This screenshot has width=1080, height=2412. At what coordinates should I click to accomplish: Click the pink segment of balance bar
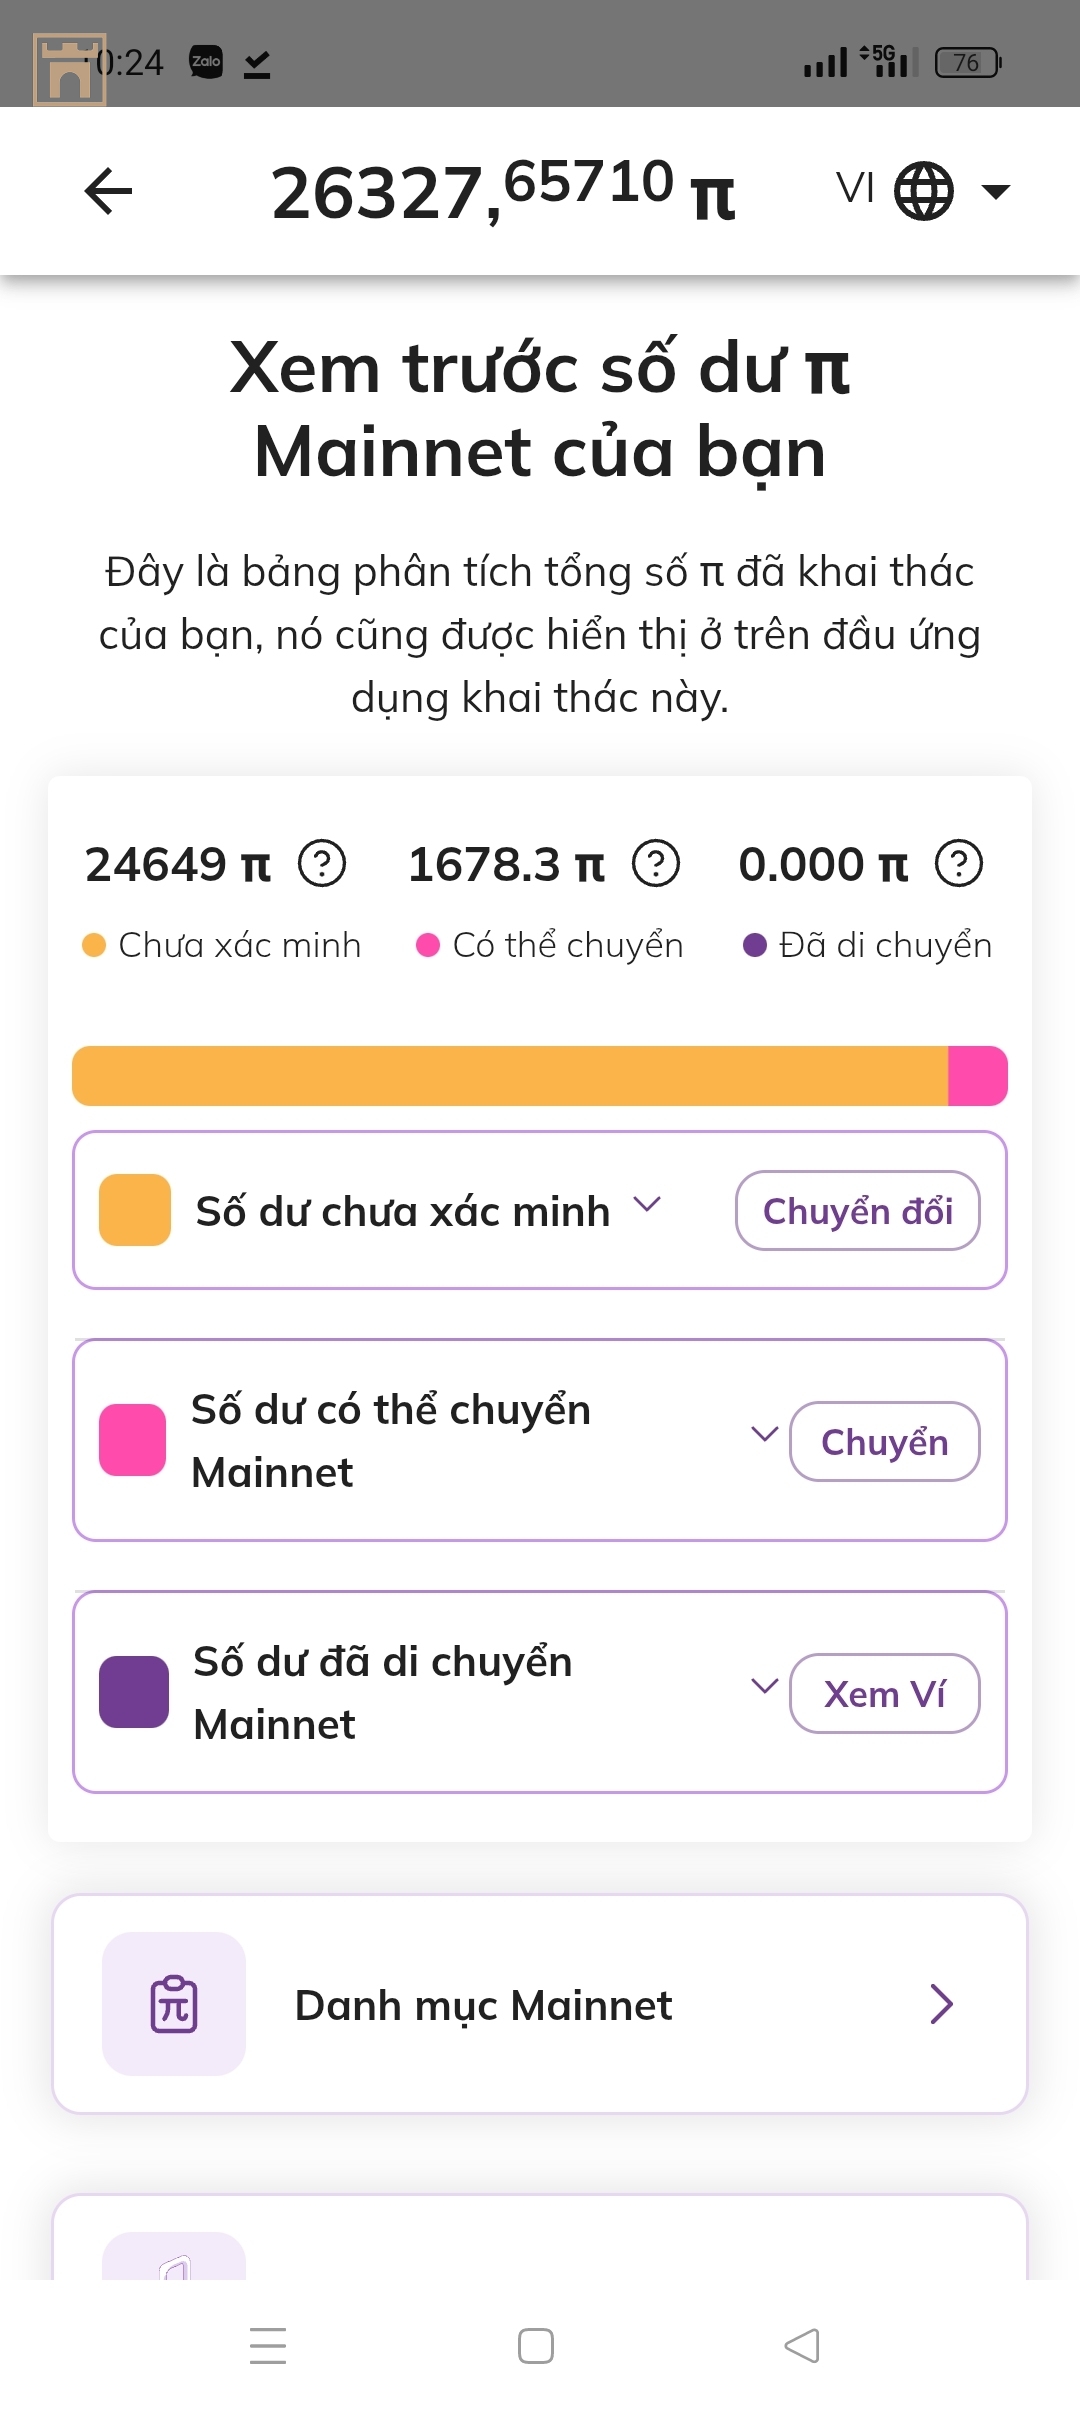pyautogui.click(x=977, y=1076)
